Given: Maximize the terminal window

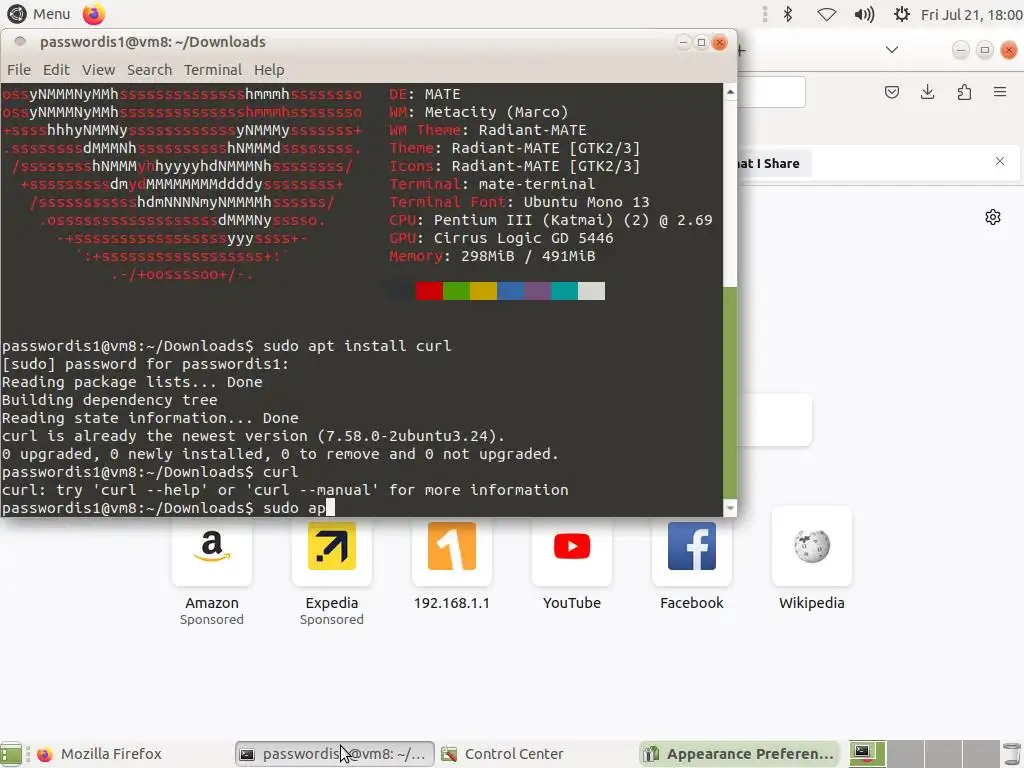Looking at the screenshot, I should tap(701, 42).
